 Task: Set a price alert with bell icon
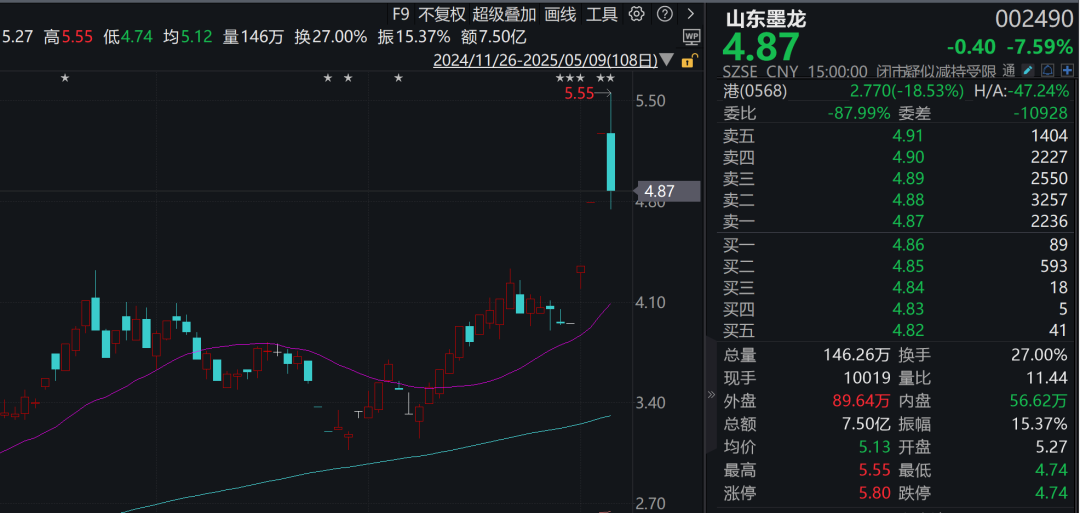point(1048,70)
